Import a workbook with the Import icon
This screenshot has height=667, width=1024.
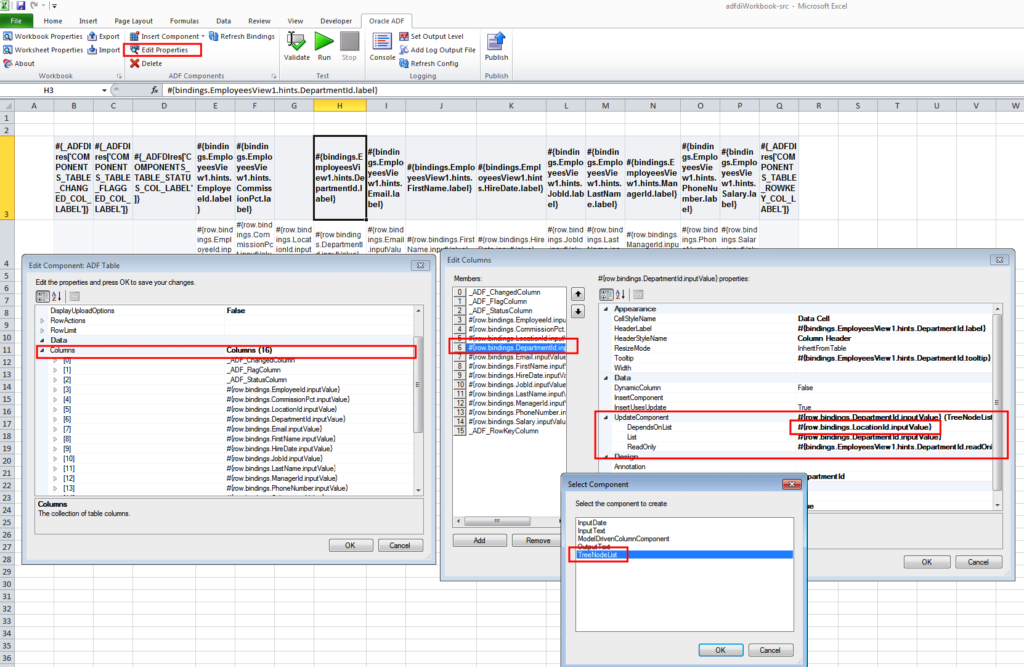coord(107,50)
